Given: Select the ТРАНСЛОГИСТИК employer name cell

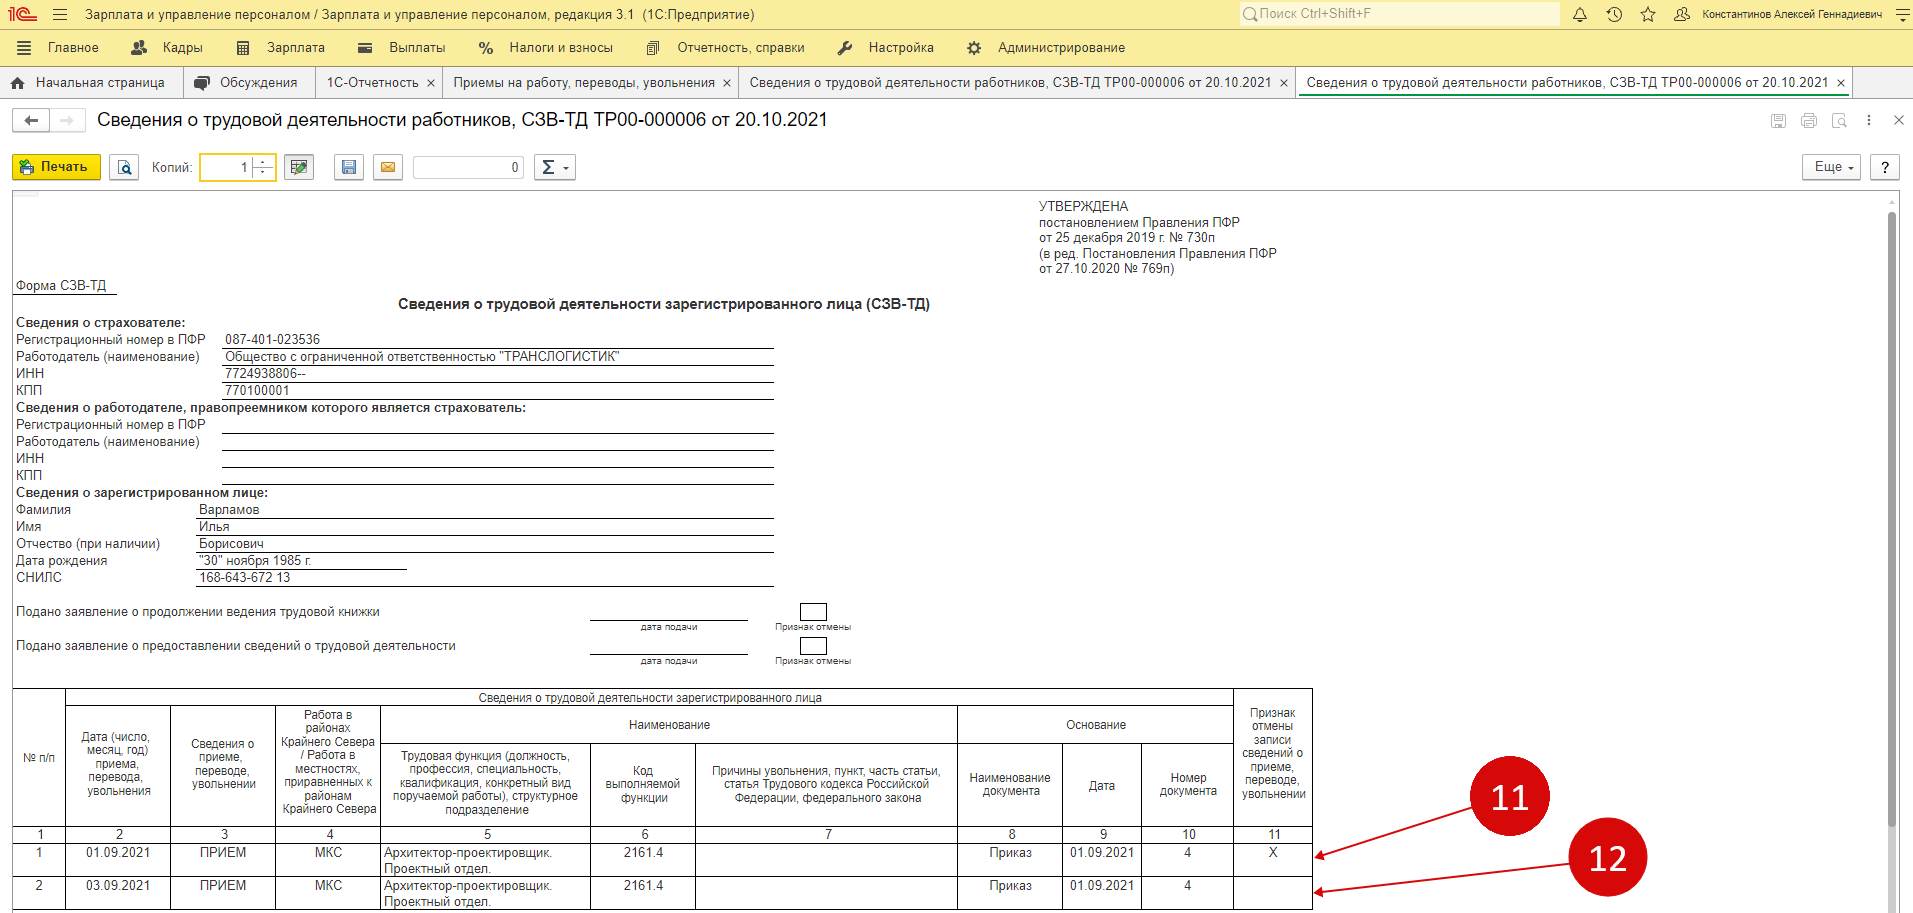Looking at the screenshot, I should 498,357.
